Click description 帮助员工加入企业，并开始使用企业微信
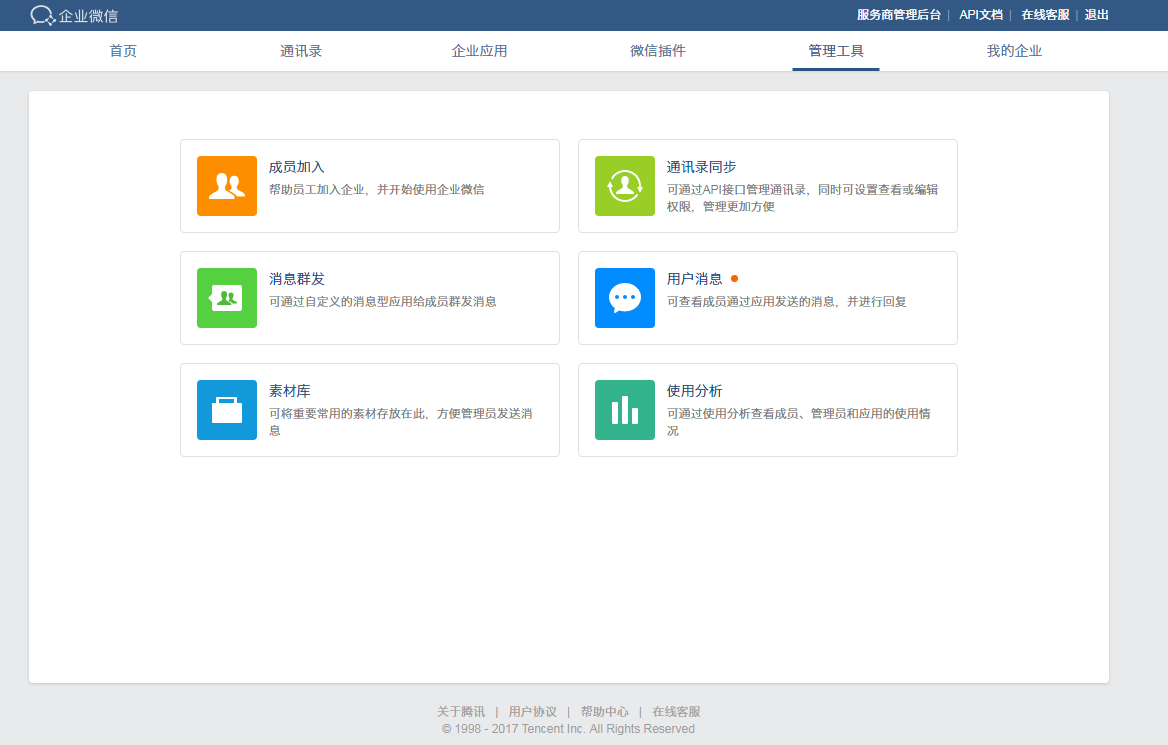Image resolution: width=1168 pixels, height=745 pixels. [376, 190]
